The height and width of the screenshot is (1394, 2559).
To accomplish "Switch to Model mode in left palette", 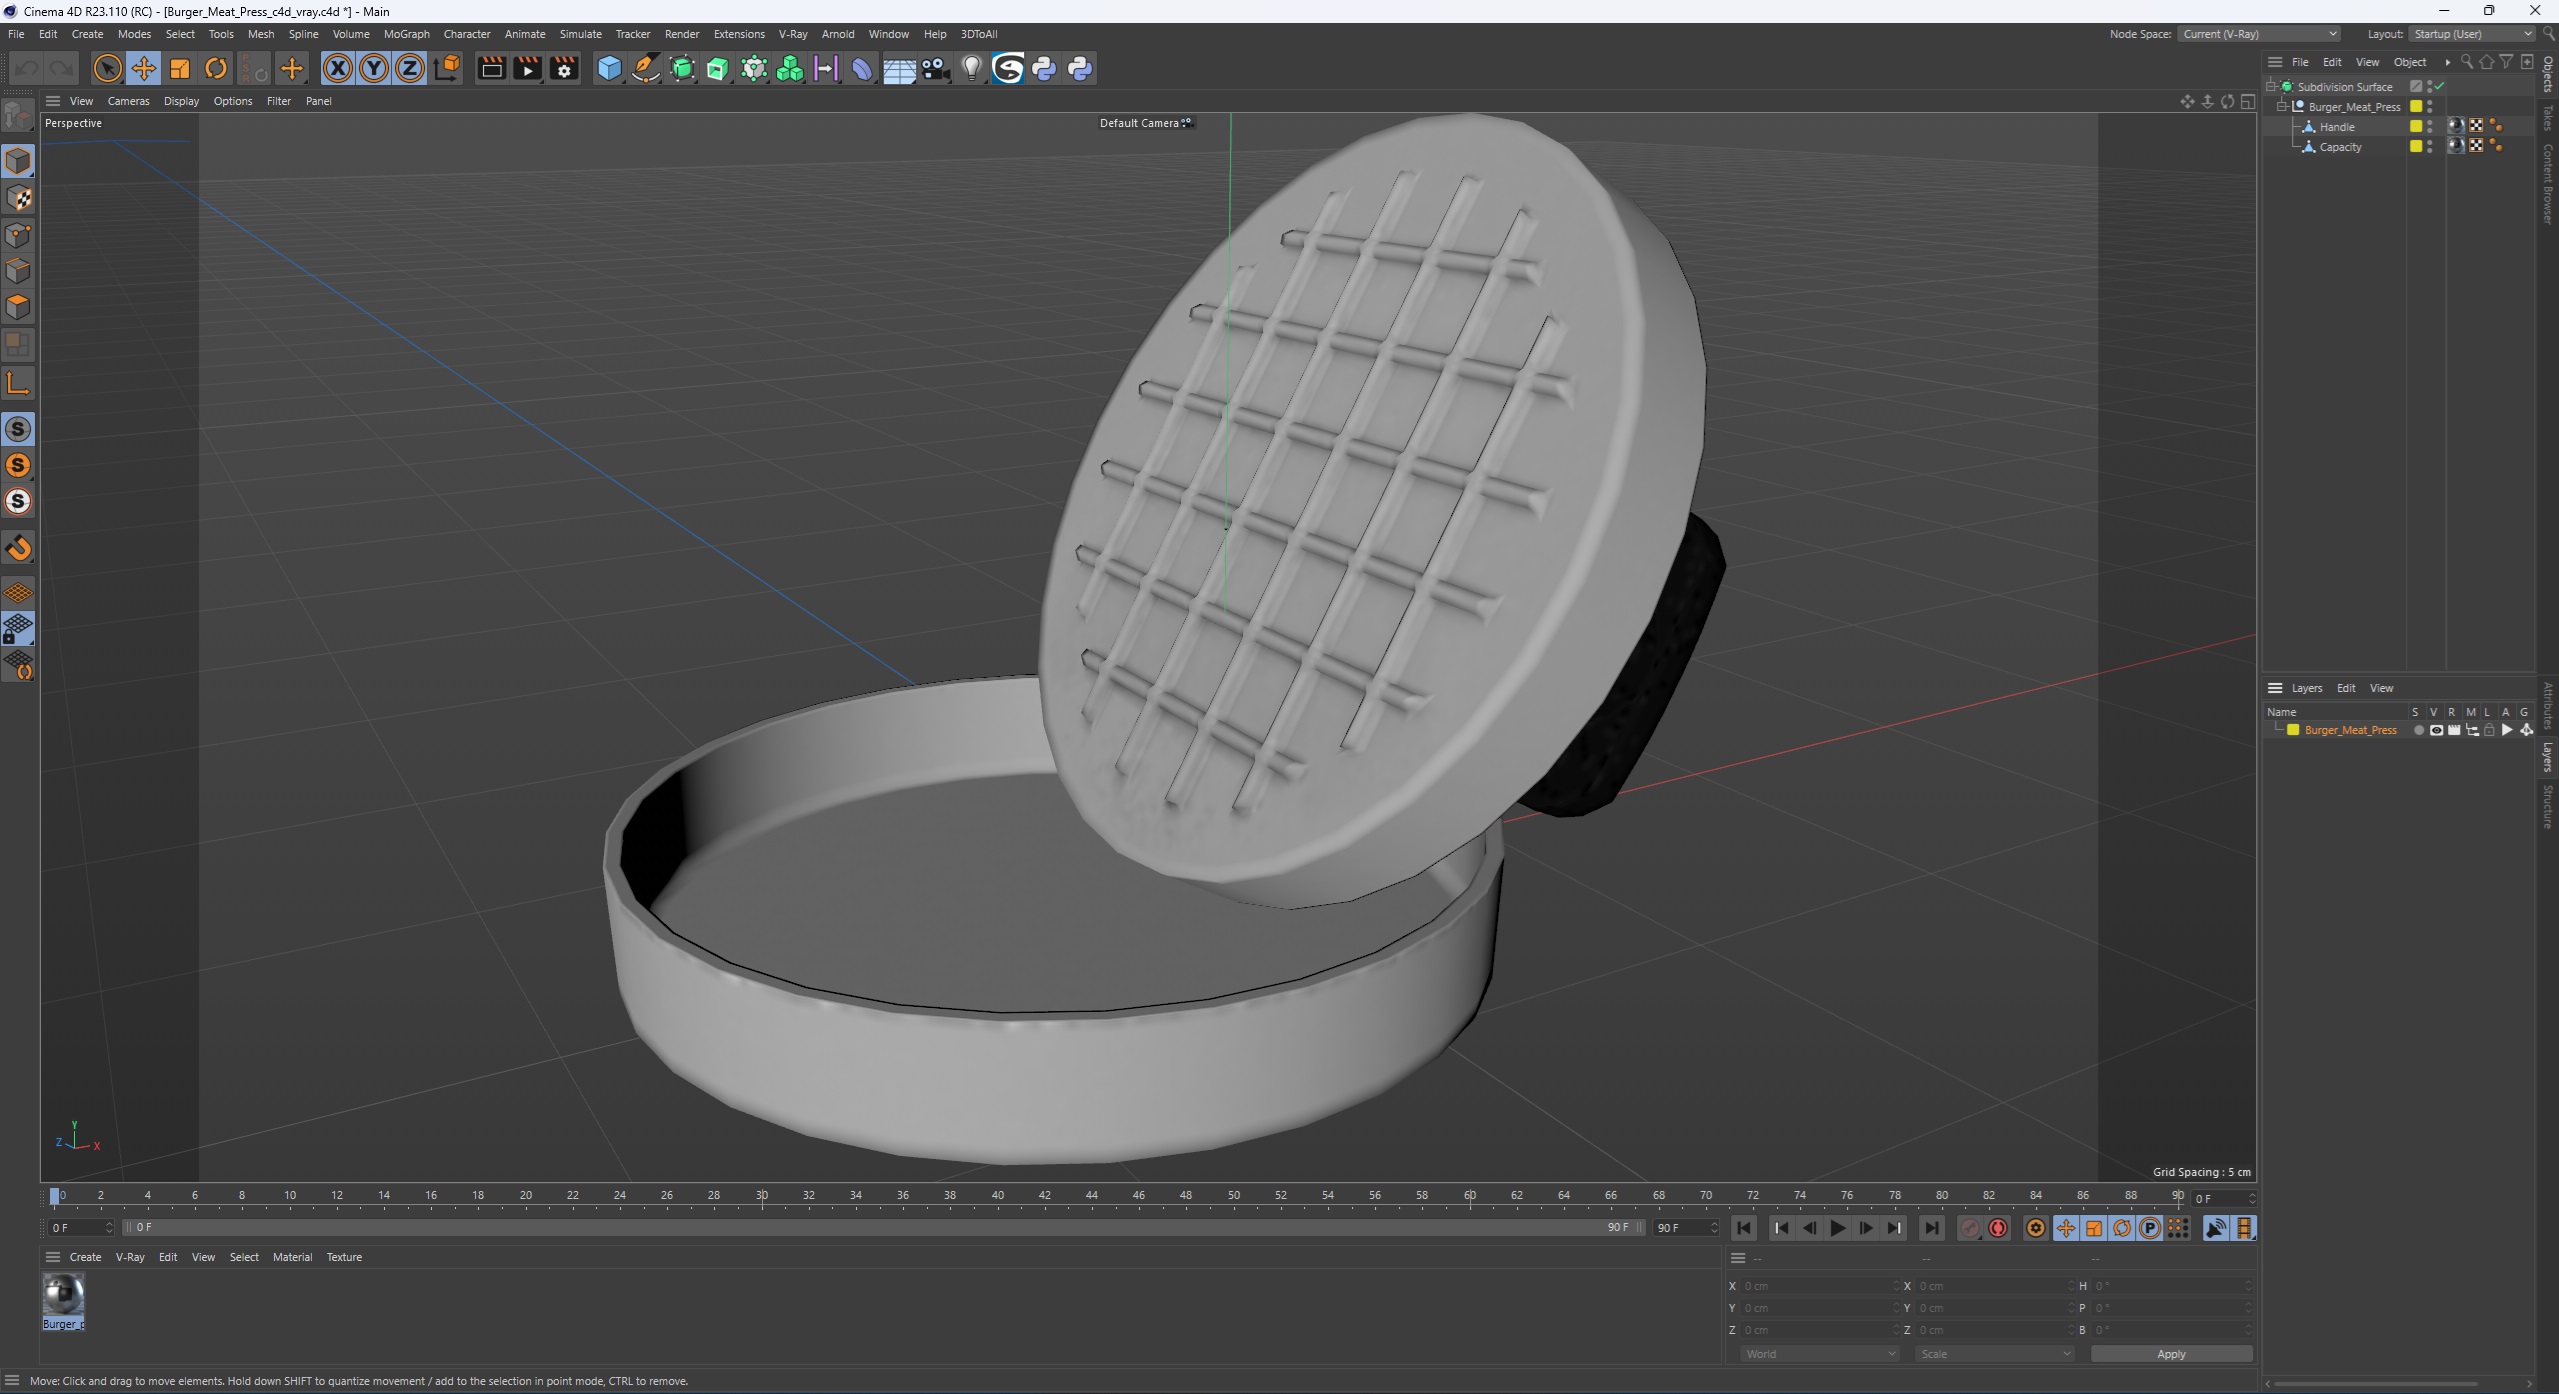I will coord(18,160).
